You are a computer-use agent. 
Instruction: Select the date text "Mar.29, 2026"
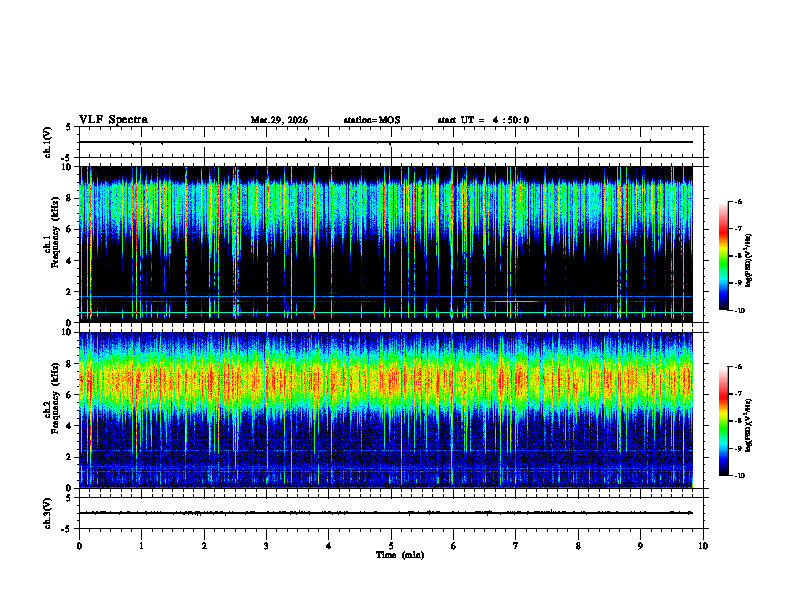(x=279, y=120)
